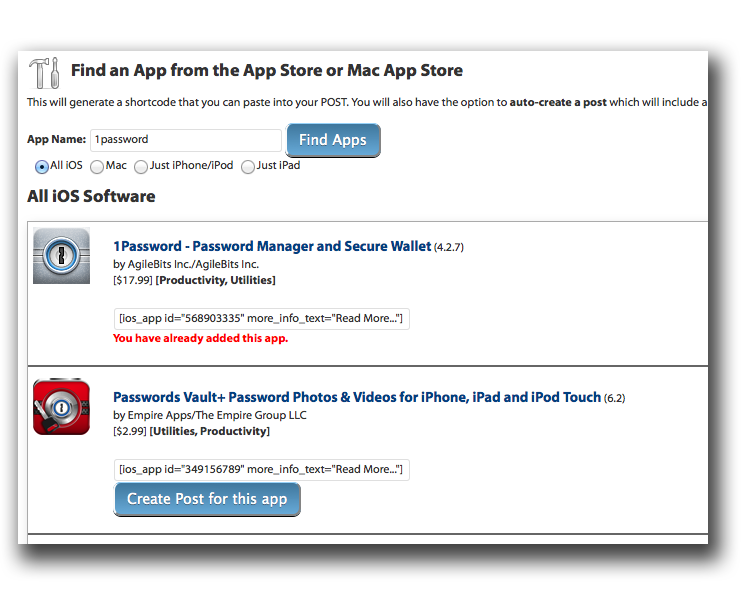Image resolution: width=746 pixels, height=600 pixels.
Task: Click the '[$2.99]' price text
Action: coord(130,431)
